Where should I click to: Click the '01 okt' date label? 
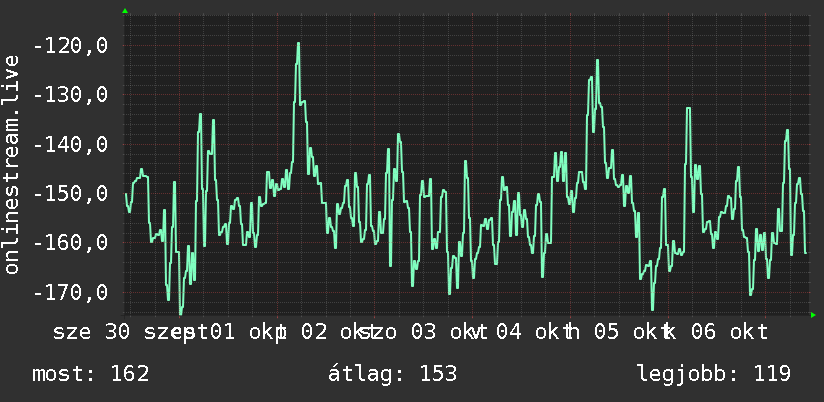pos(246,333)
